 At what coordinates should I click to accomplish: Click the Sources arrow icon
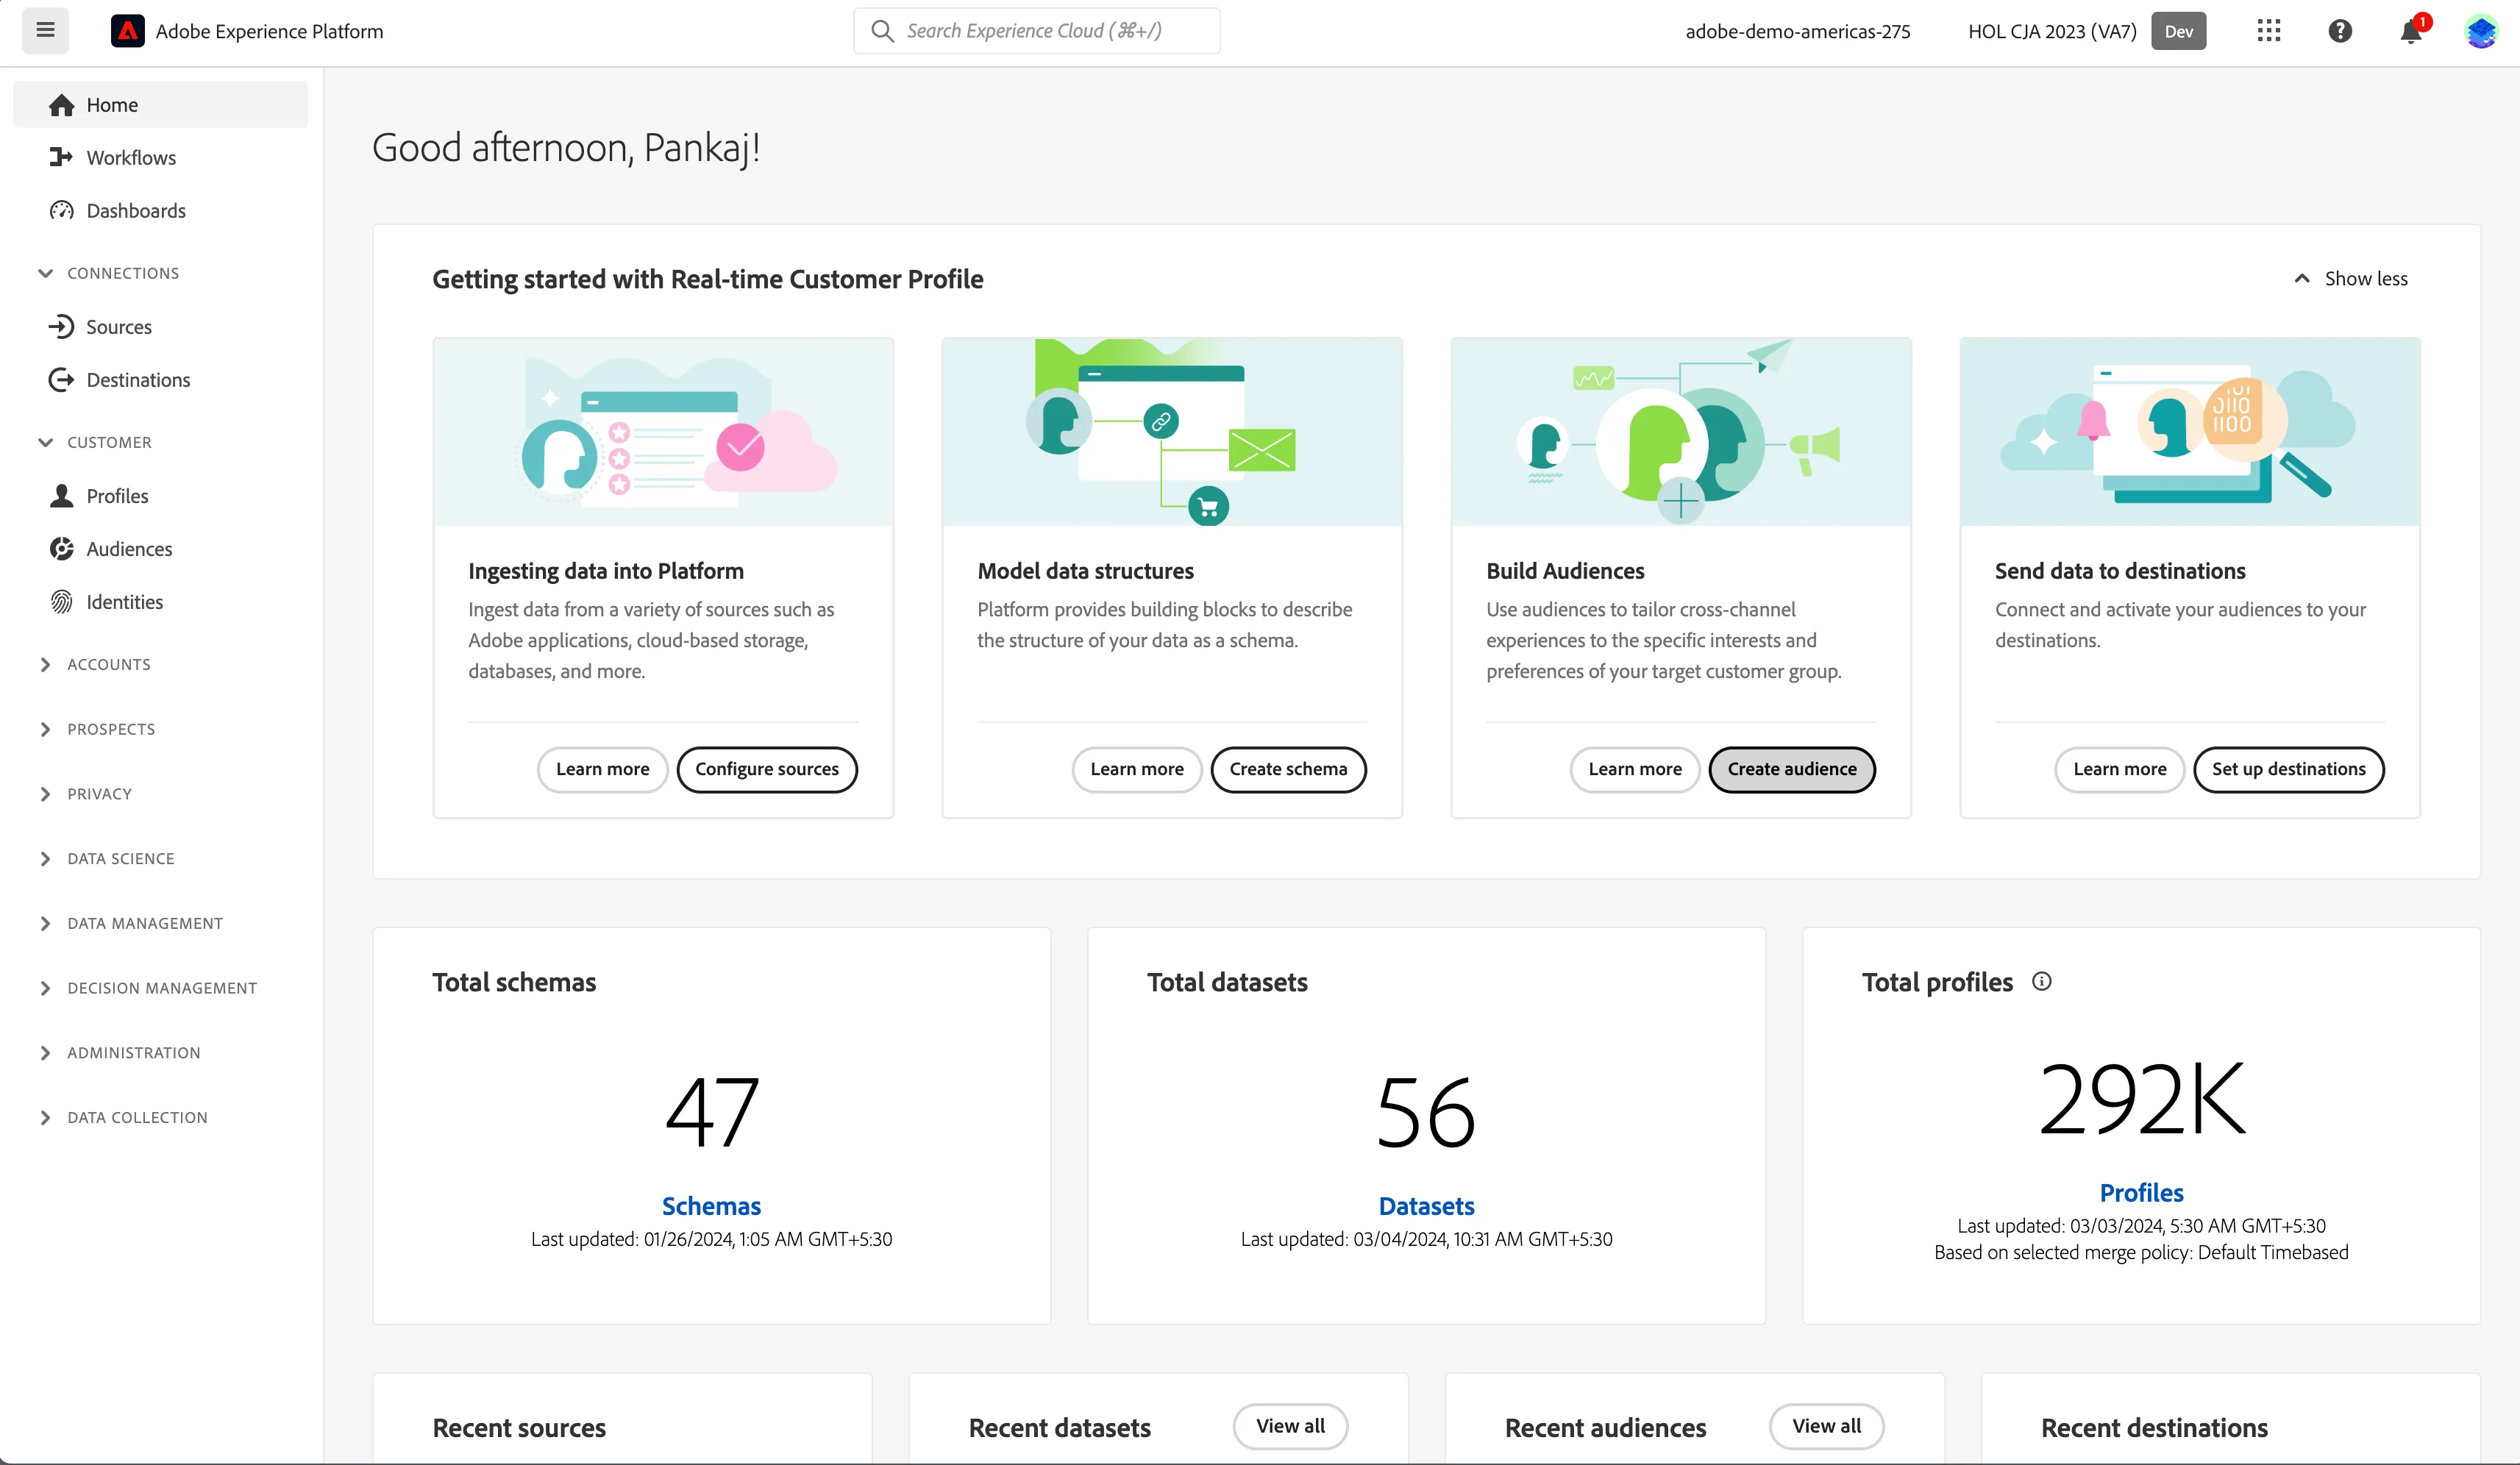[x=62, y=327]
